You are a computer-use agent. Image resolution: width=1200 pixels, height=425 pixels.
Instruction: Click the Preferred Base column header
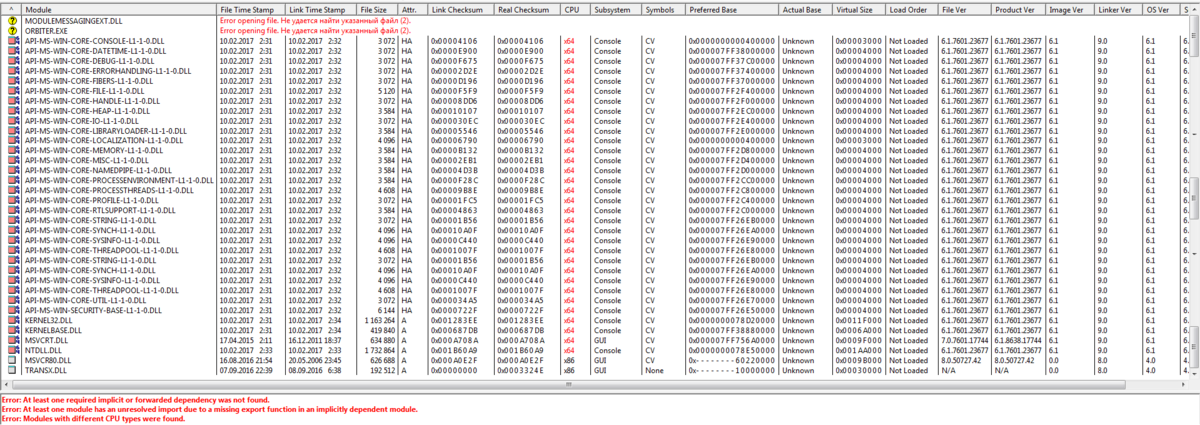click(732, 8)
